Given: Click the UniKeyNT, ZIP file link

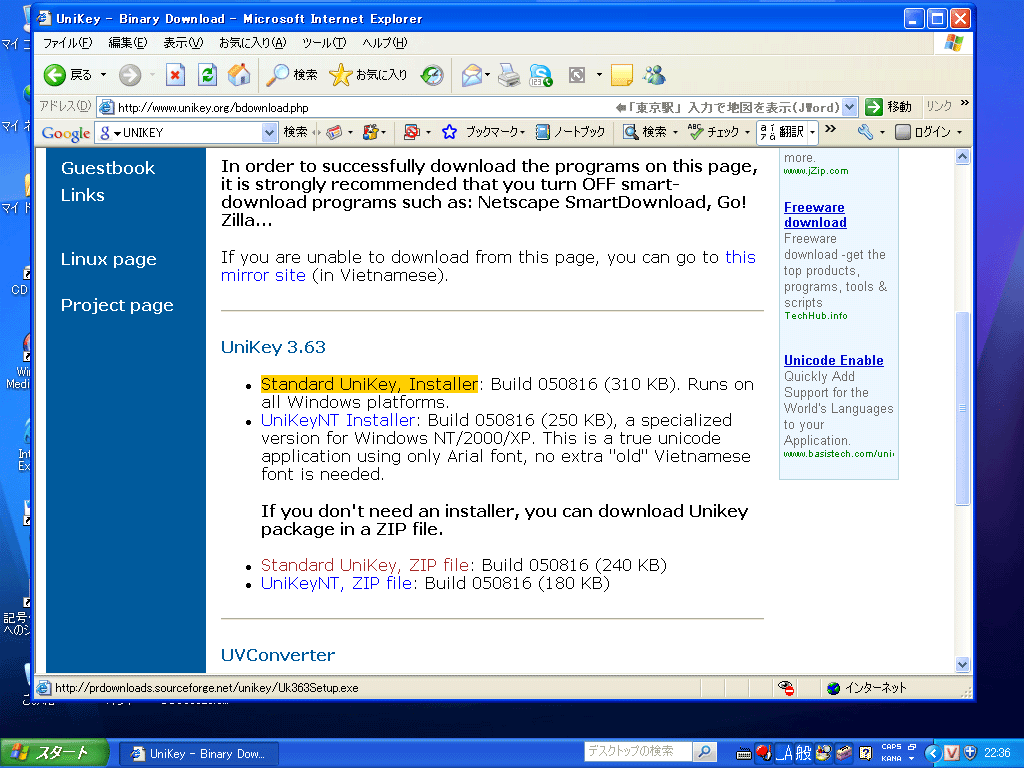Looking at the screenshot, I should tap(336, 583).
